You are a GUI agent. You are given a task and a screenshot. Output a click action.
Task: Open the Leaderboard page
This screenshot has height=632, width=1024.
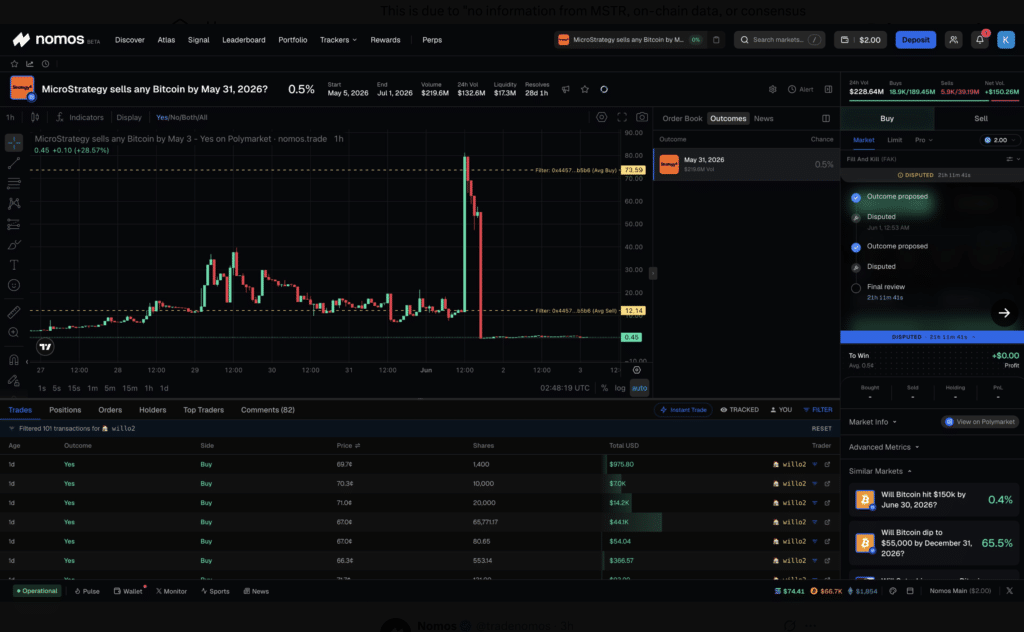point(244,40)
